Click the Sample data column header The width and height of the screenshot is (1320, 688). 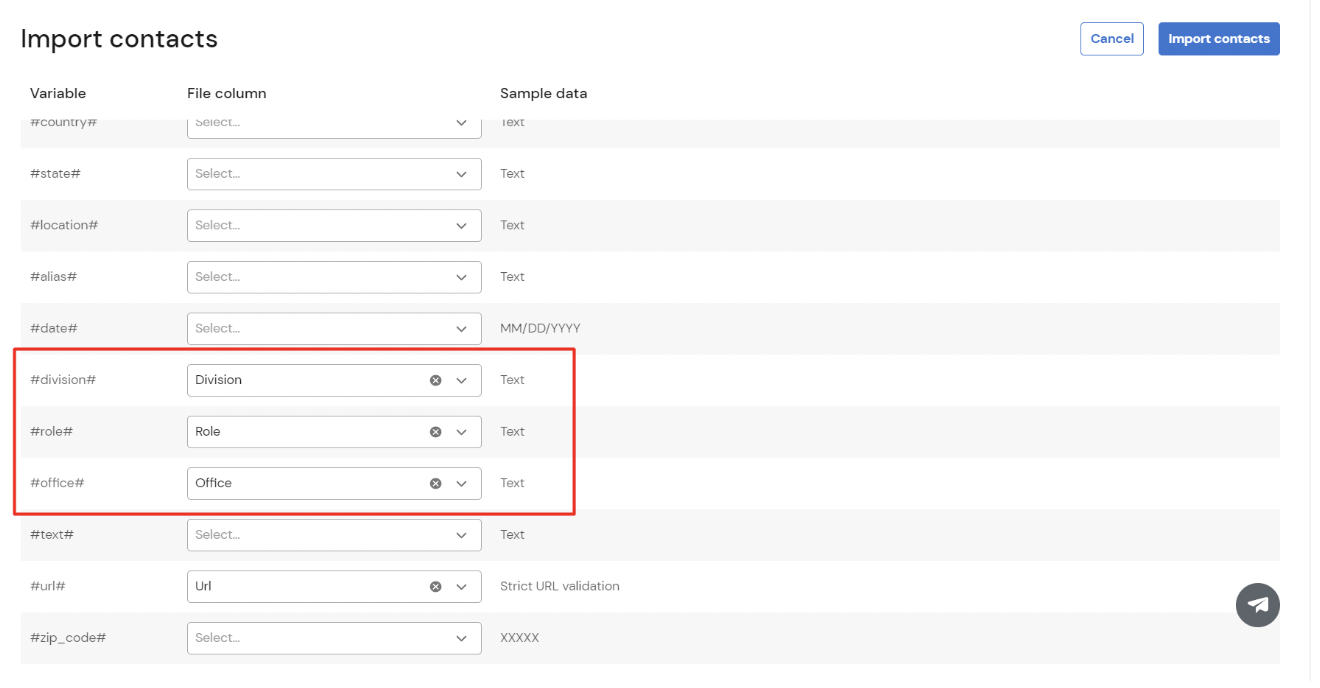click(x=543, y=93)
